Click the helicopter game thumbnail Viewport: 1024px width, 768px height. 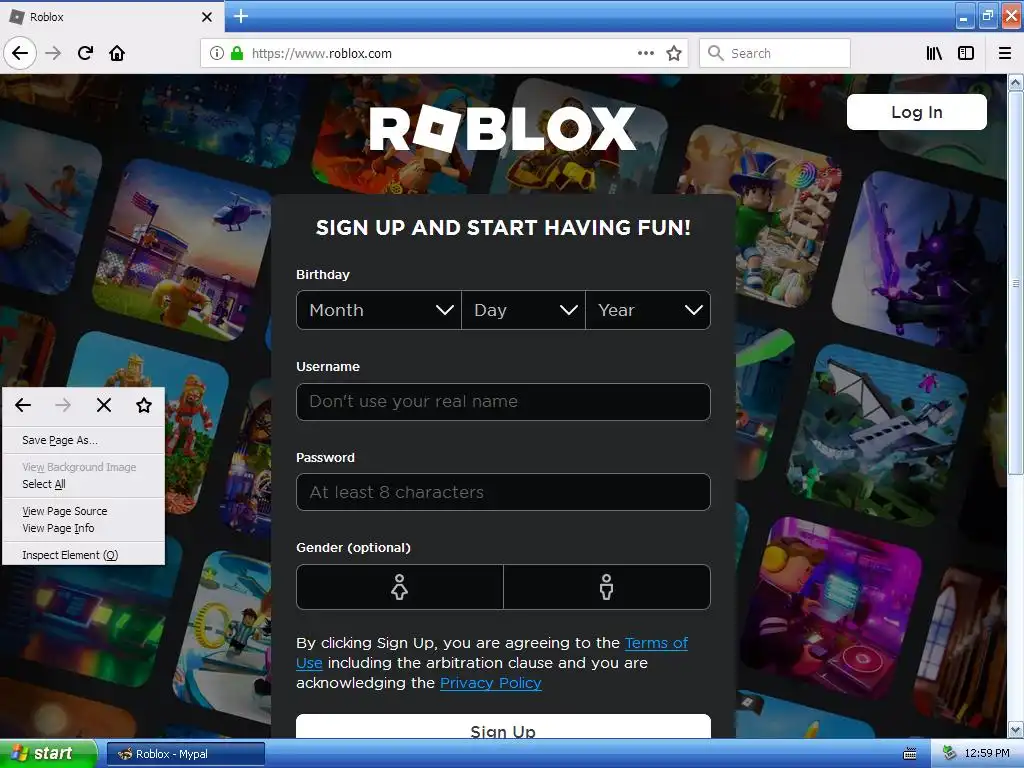click(x=183, y=250)
